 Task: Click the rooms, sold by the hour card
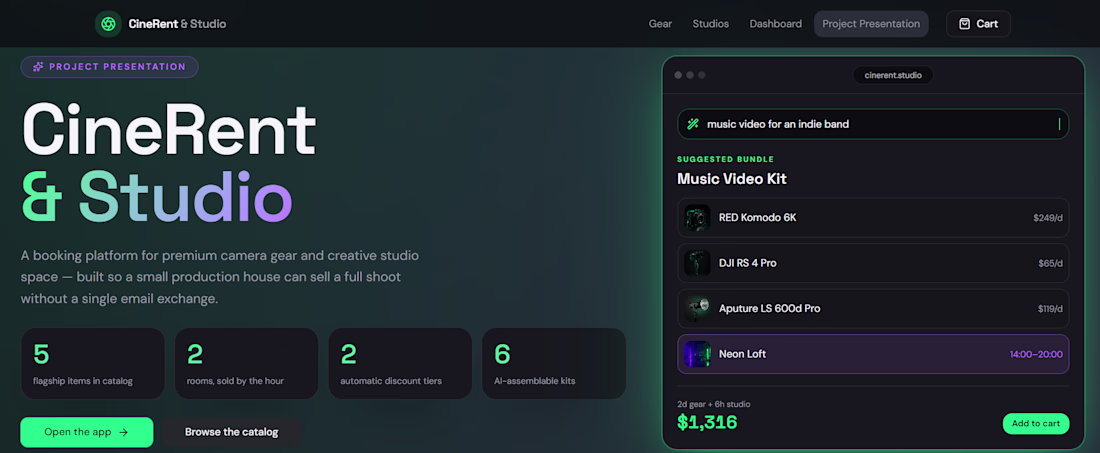(246, 363)
